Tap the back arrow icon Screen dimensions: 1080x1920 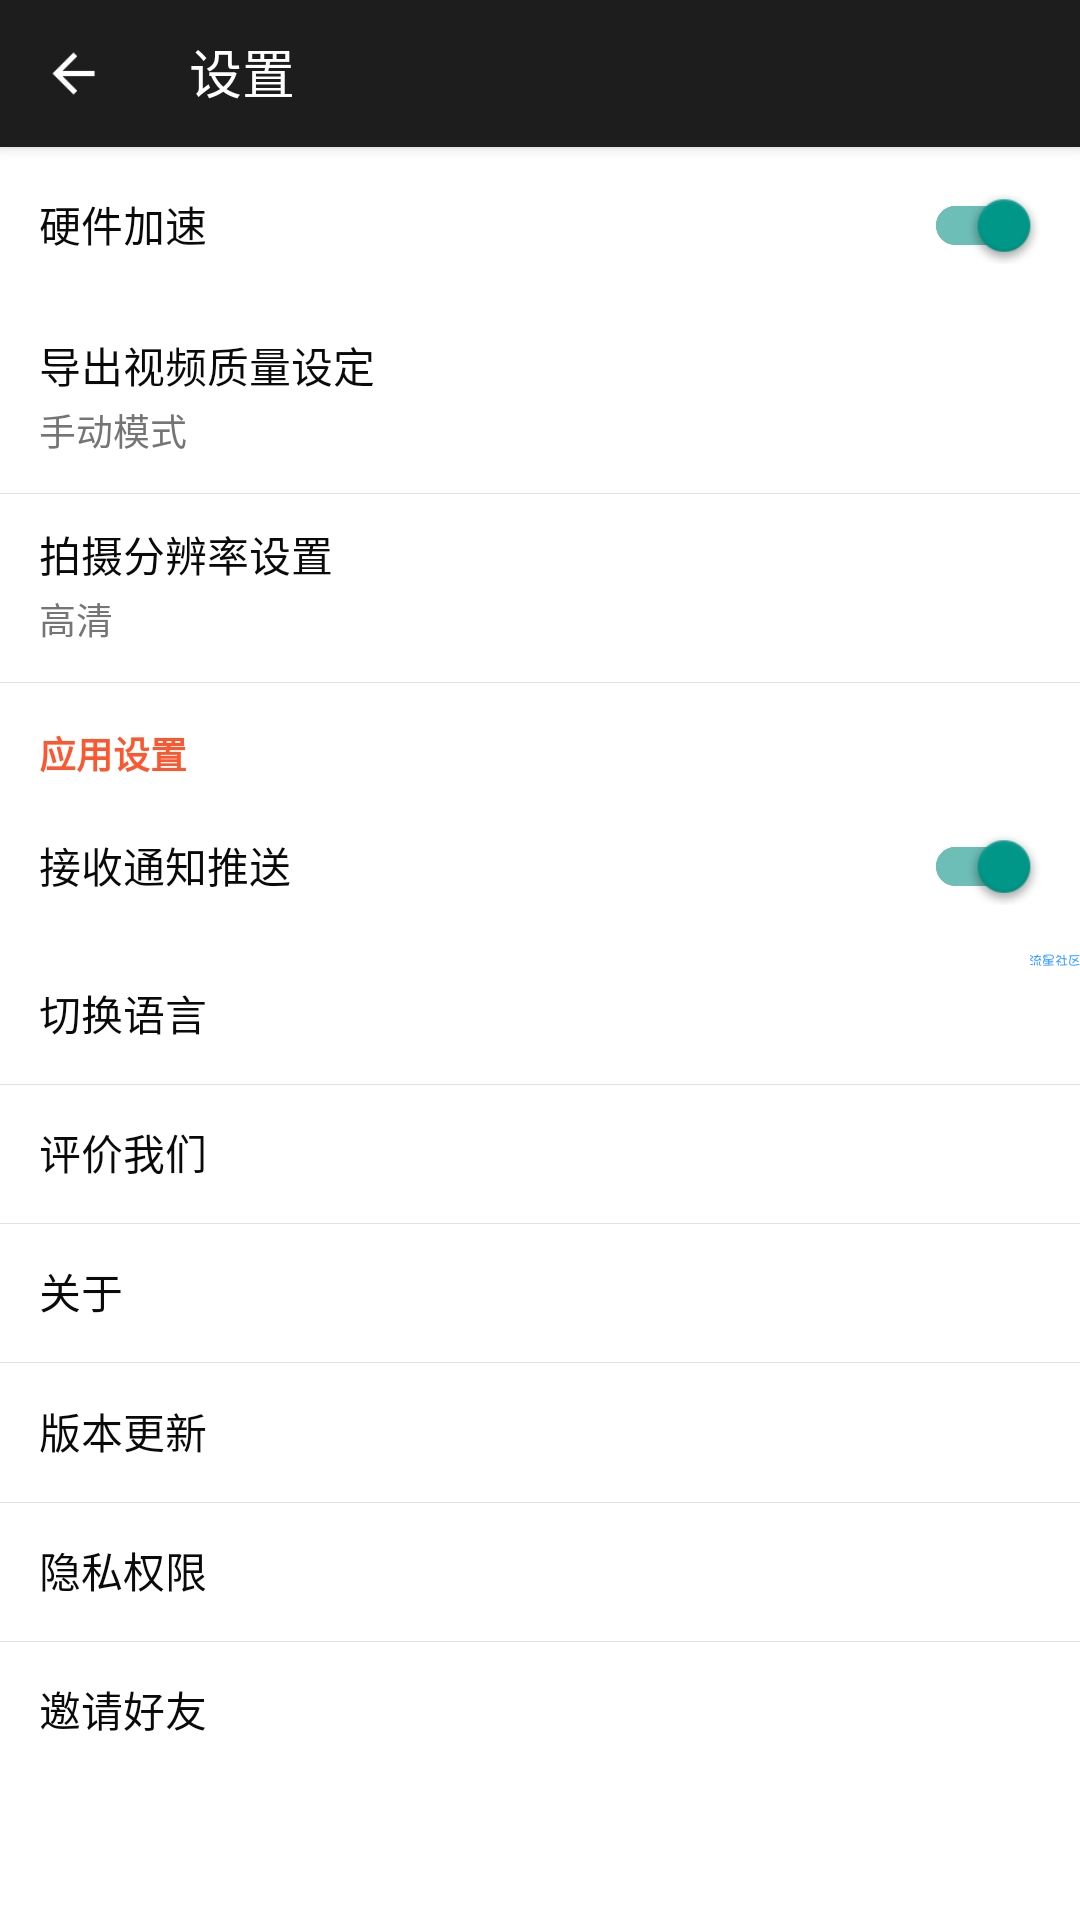pos(73,74)
